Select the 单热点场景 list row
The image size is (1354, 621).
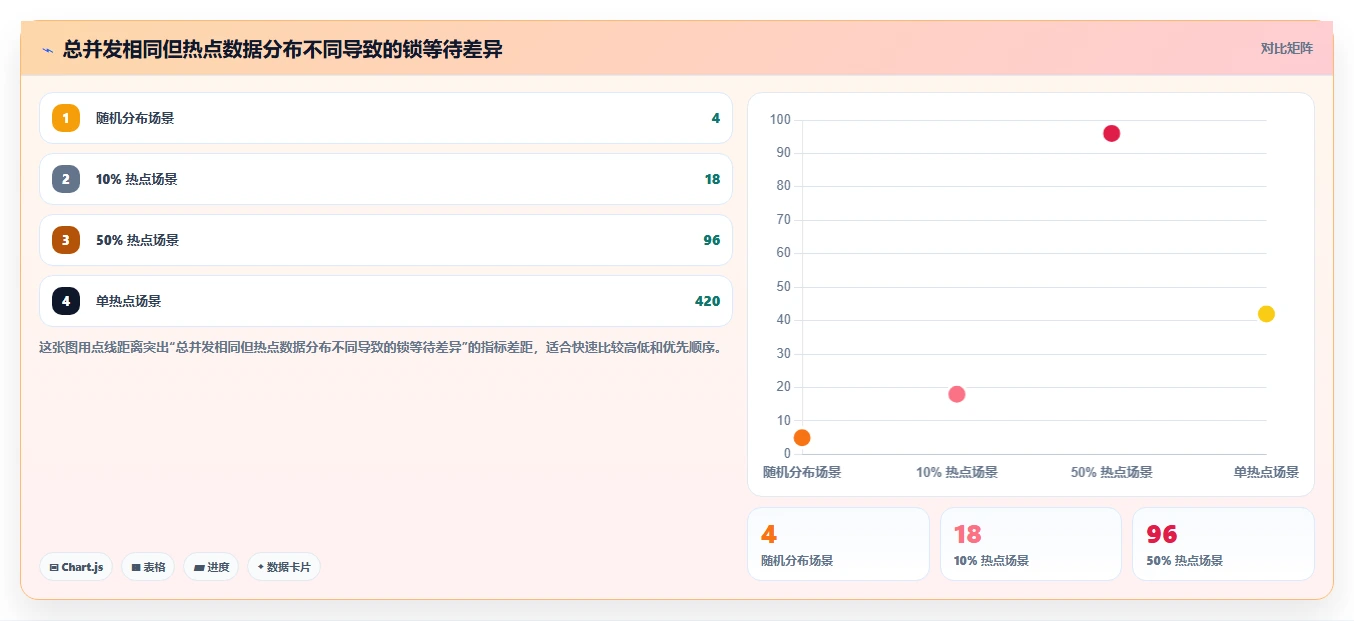pyautogui.click(x=386, y=301)
